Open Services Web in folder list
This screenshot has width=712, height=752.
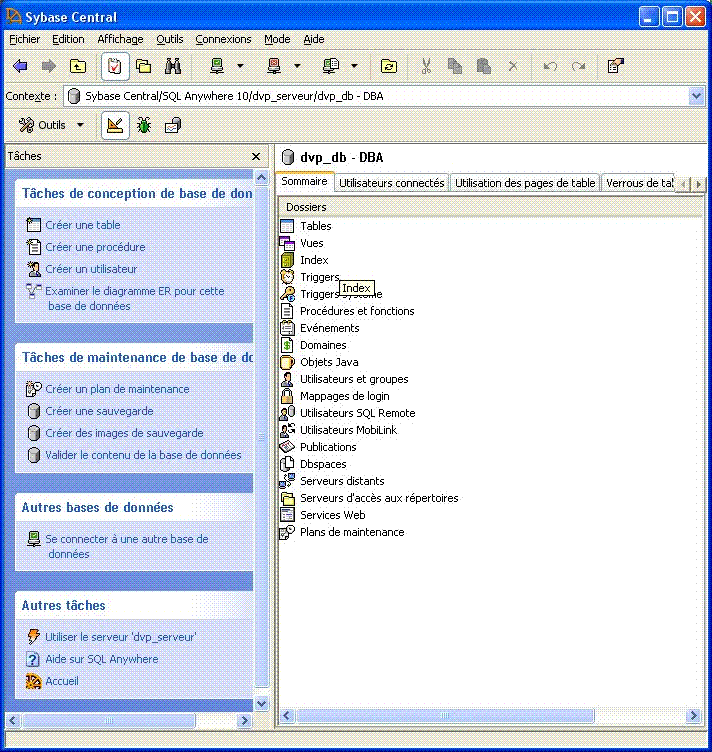pos(332,515)
